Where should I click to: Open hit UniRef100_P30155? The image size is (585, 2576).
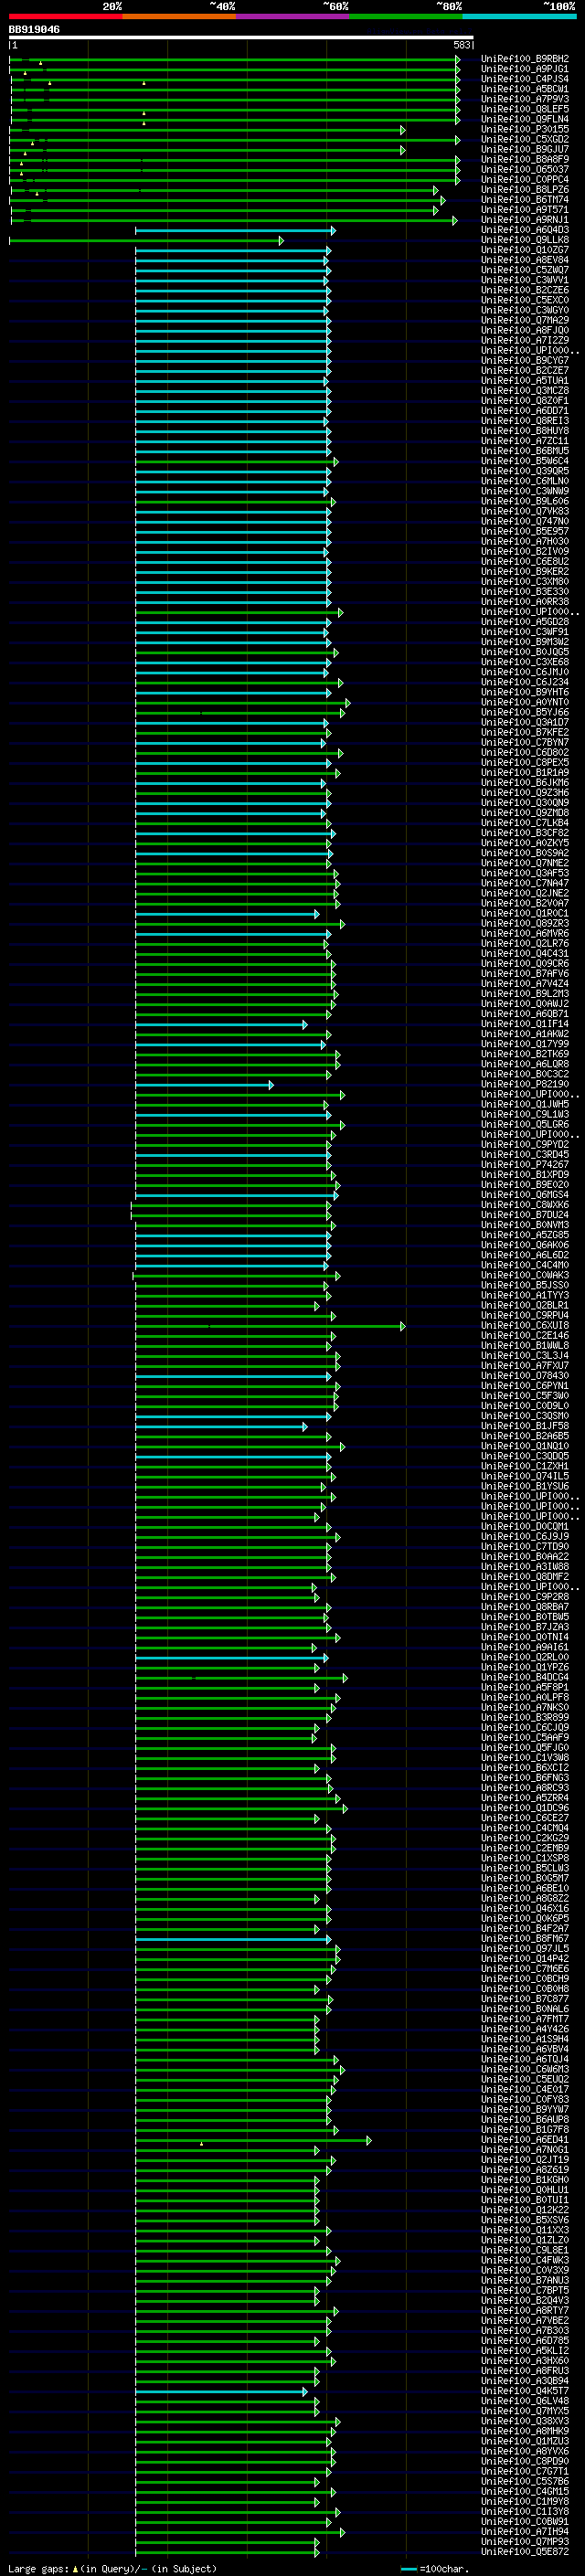pyautogui.click(x=525, y=129)
